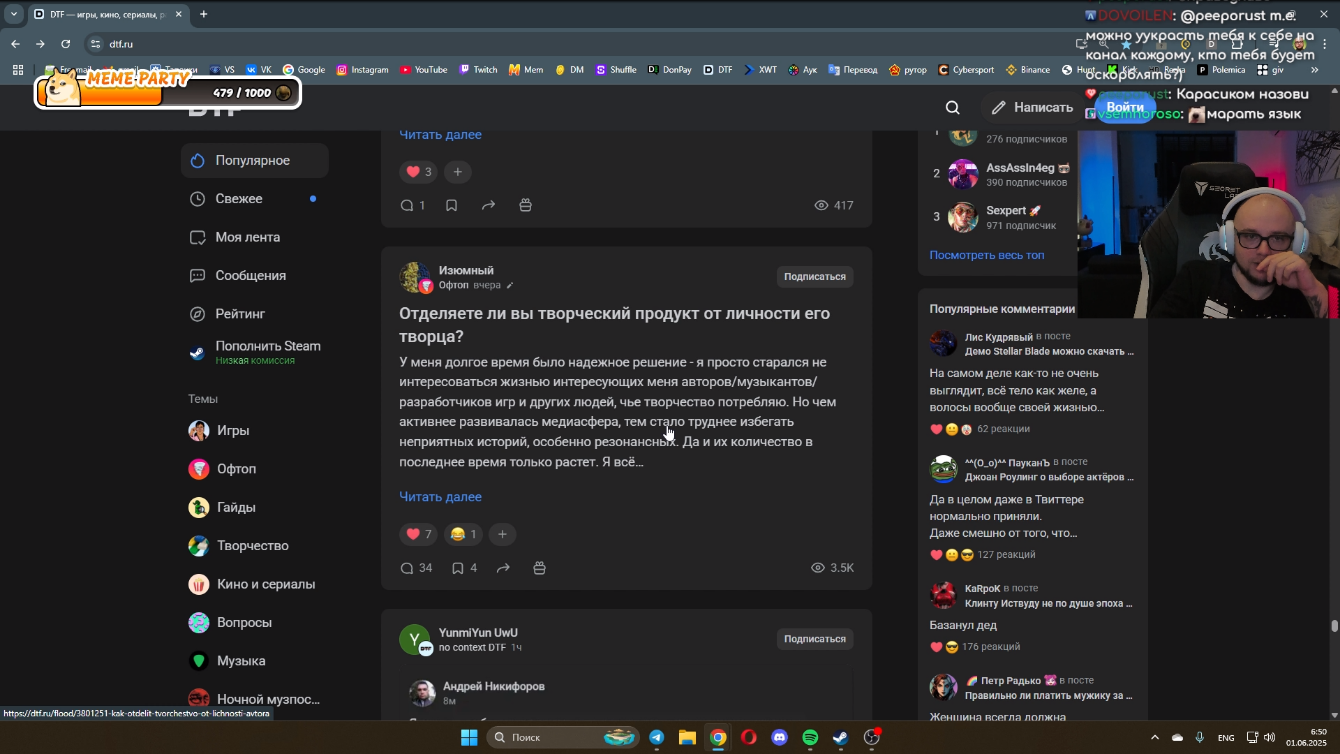Open the DonPay bookmark

point(670,70)
